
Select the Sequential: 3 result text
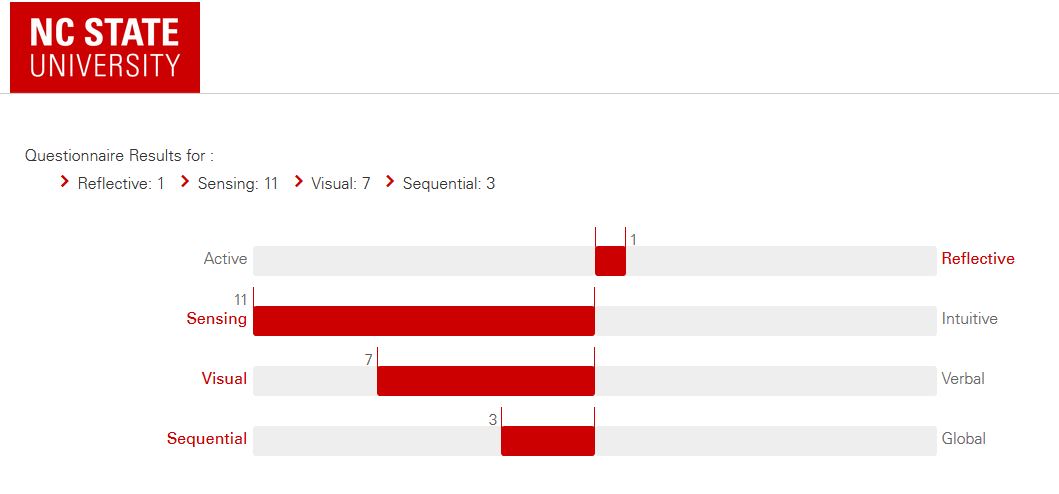pos(449,184)
